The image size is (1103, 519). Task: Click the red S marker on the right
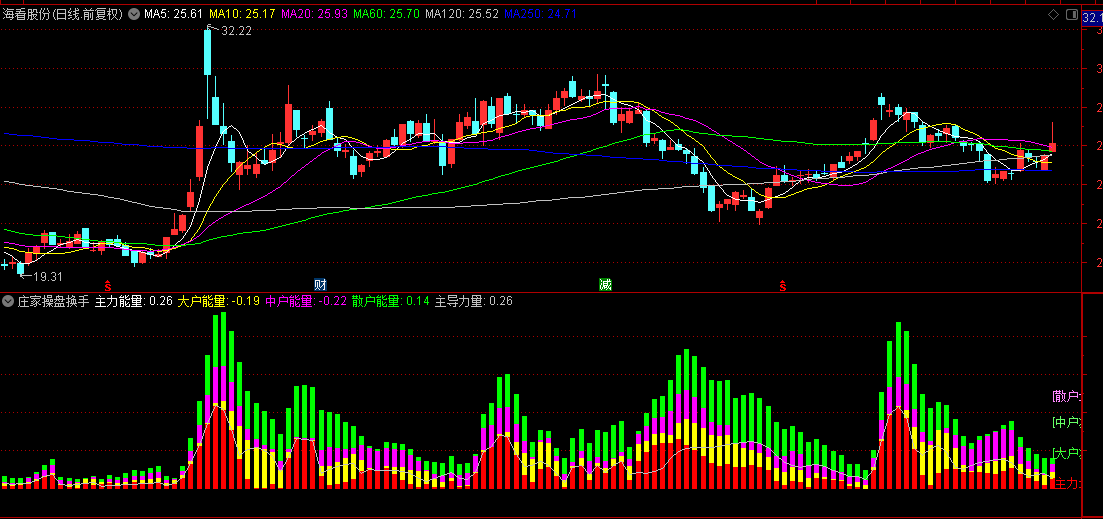pyautogui.click(x=782, y=285)
